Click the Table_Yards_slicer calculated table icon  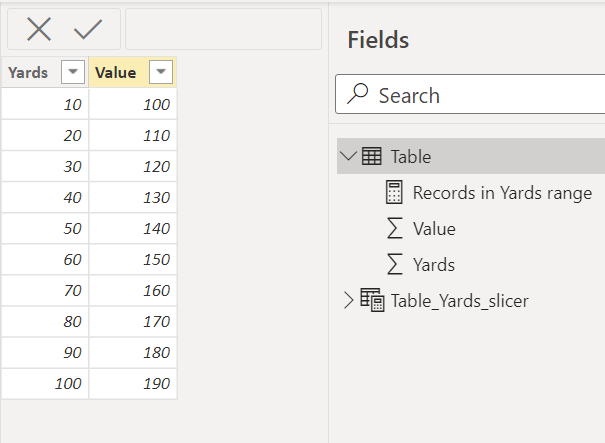tap(372, 300)
